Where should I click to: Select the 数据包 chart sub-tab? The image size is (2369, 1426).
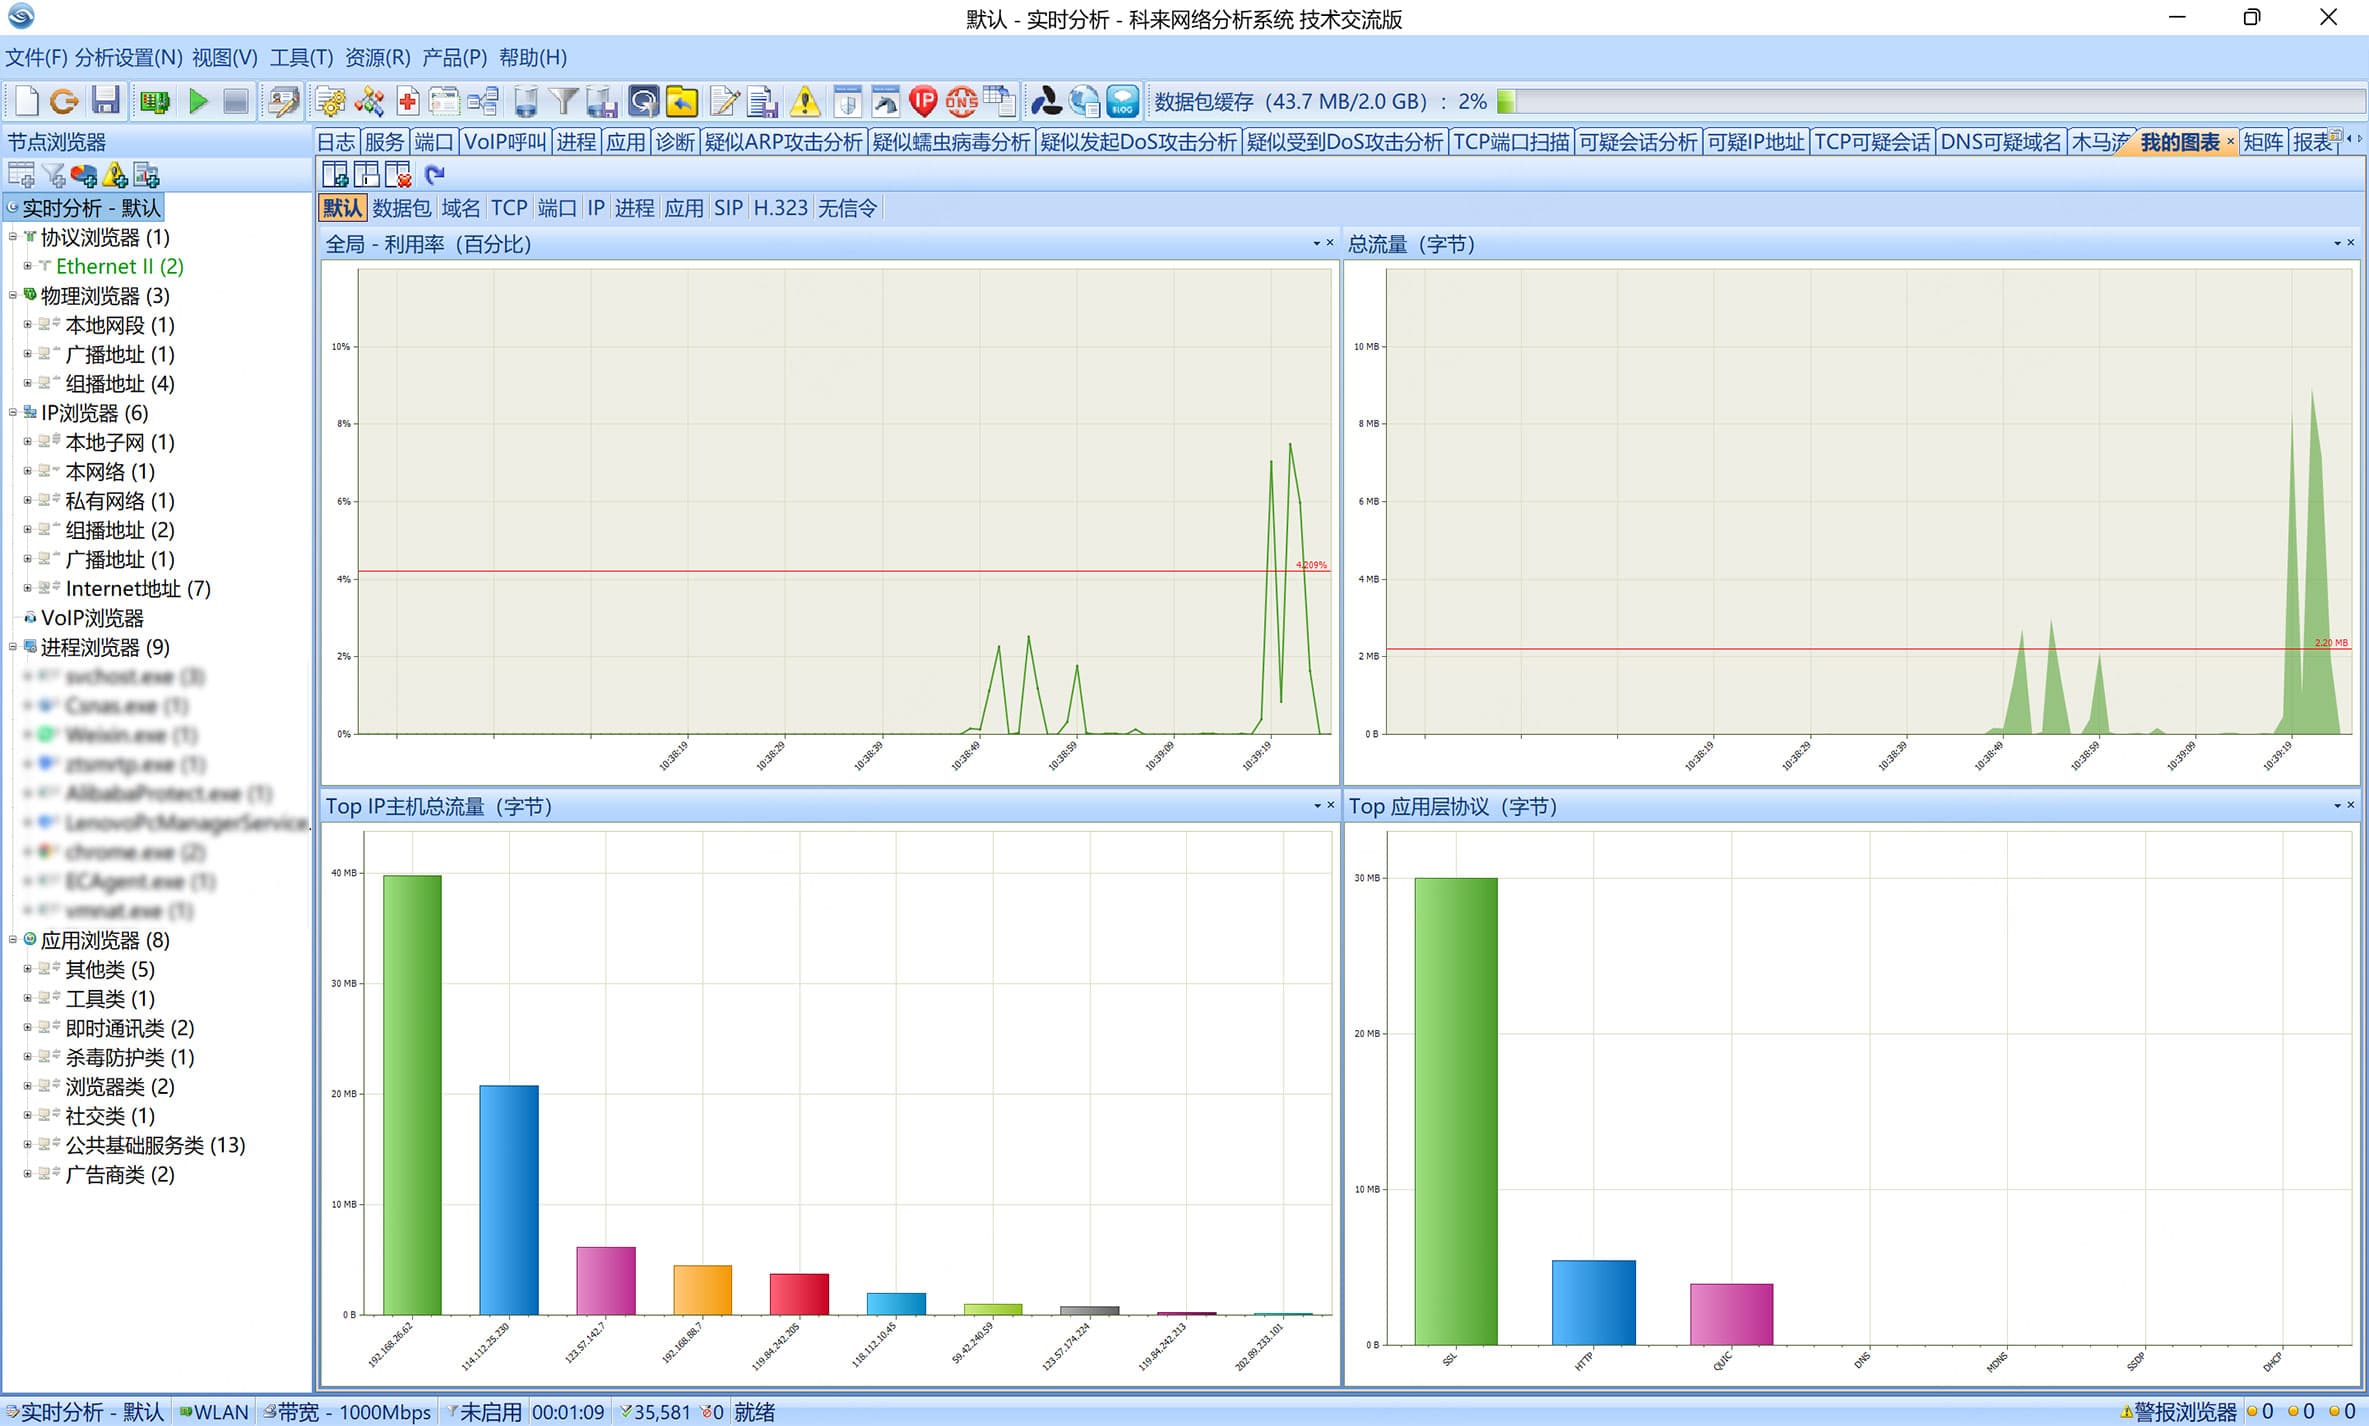tap(401, 208)
